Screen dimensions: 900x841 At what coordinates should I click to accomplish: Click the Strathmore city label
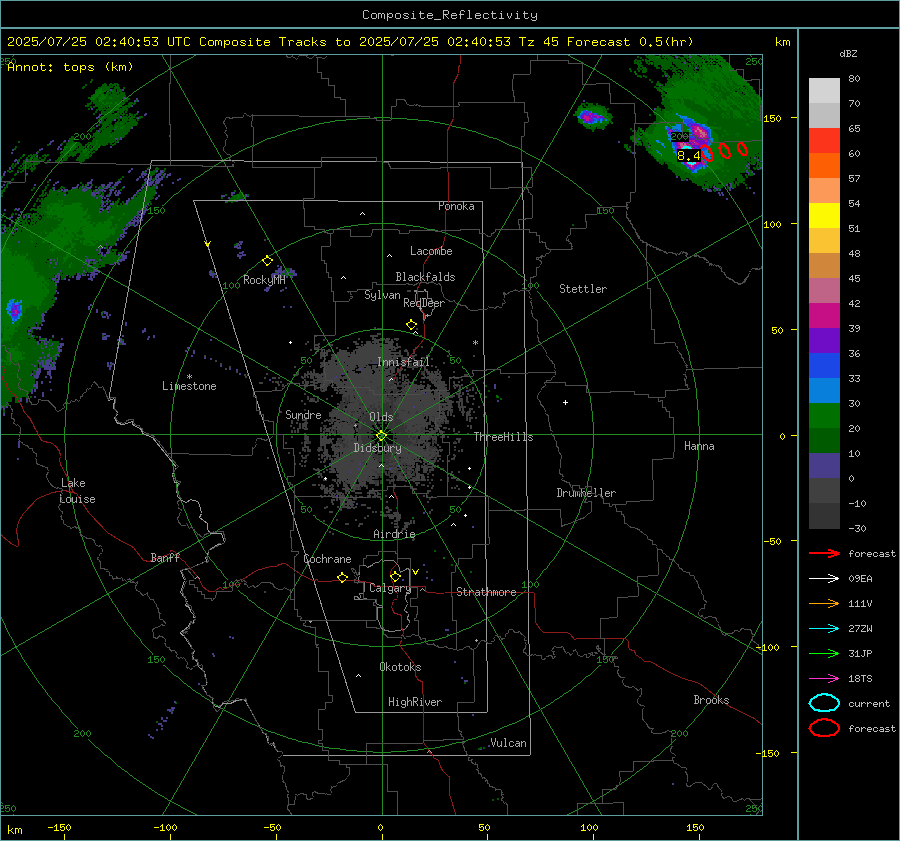point(486,592)
